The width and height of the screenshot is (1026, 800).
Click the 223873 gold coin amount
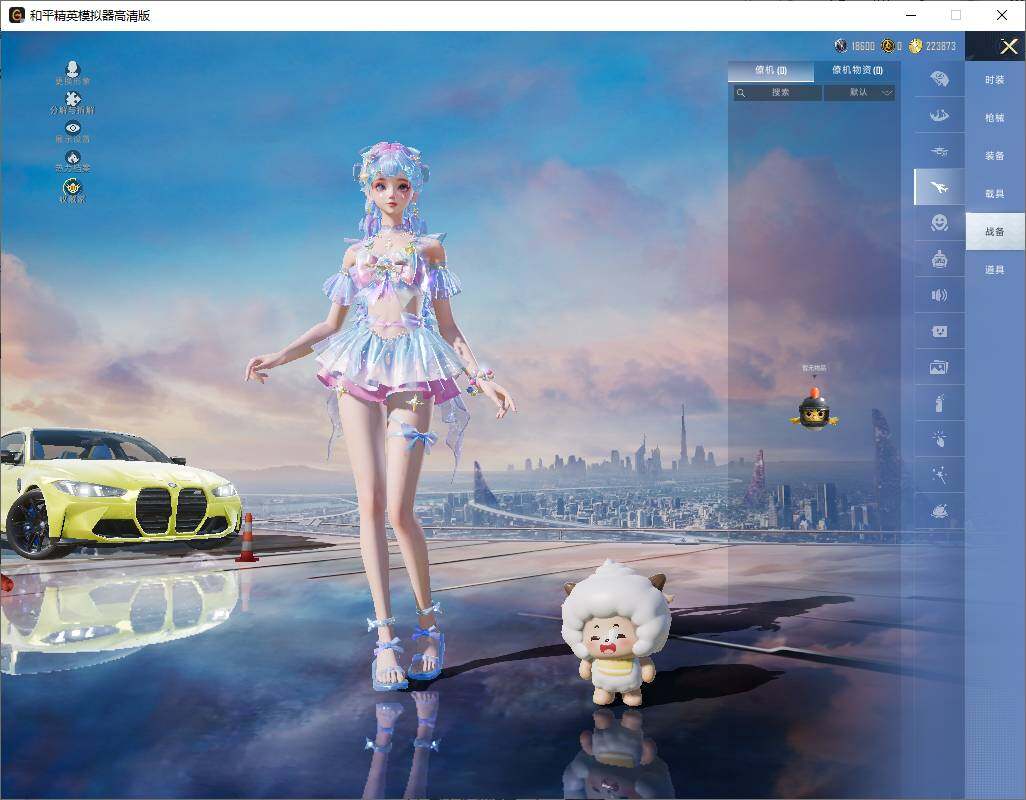tap(940, 46)
